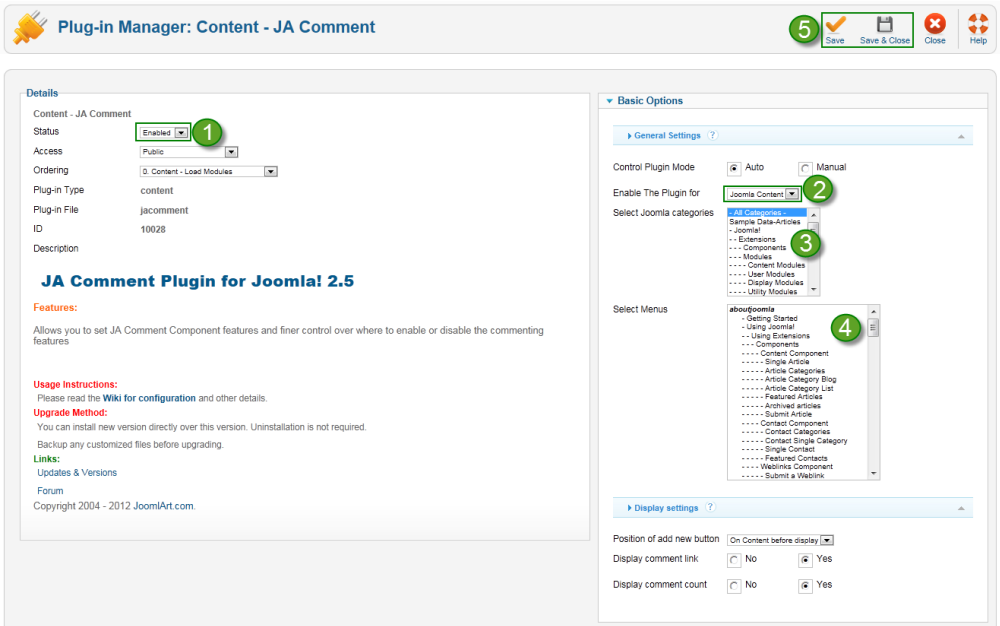Screen dimensions: 1000x626
Task: Open the Status Enabled dropdown
Action: coord(164,133)
